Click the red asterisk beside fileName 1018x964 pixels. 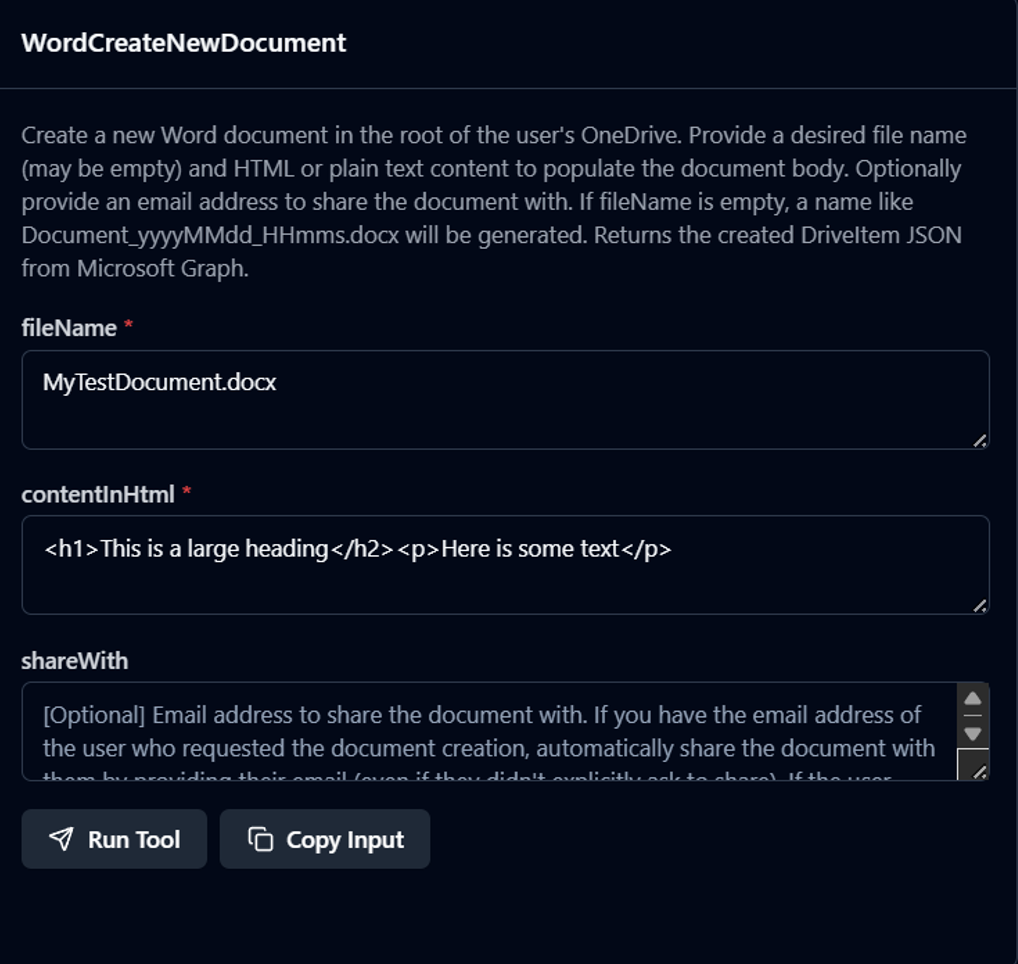tap(128, 328)
